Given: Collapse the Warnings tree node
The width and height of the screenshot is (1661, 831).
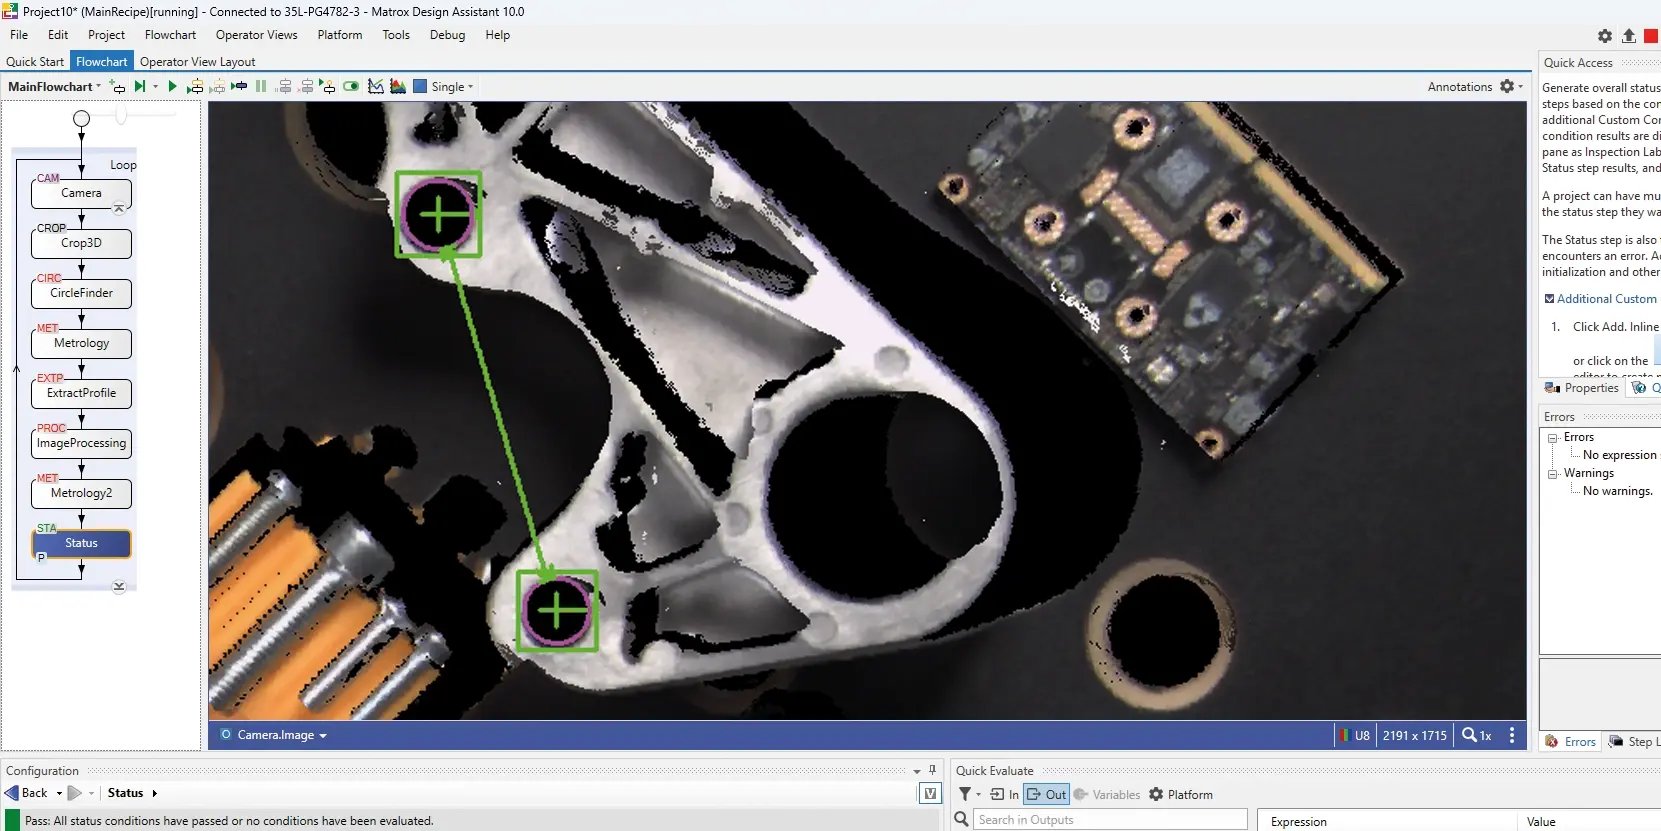Looking at the screenshot, I should pos(1553,474).
